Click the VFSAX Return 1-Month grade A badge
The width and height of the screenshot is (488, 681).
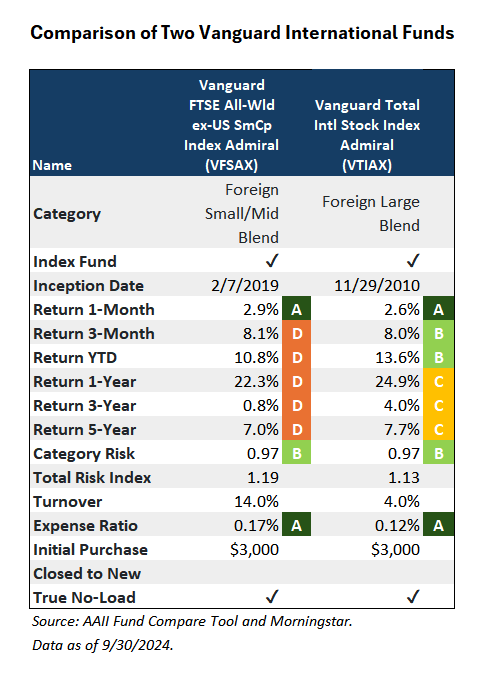click(x=297, y=309)
